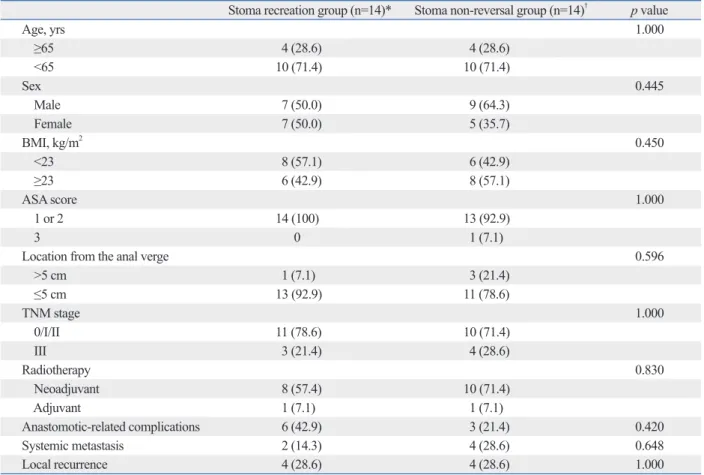Select the 'Age, yrs' row label

click(x=43, y=30)
